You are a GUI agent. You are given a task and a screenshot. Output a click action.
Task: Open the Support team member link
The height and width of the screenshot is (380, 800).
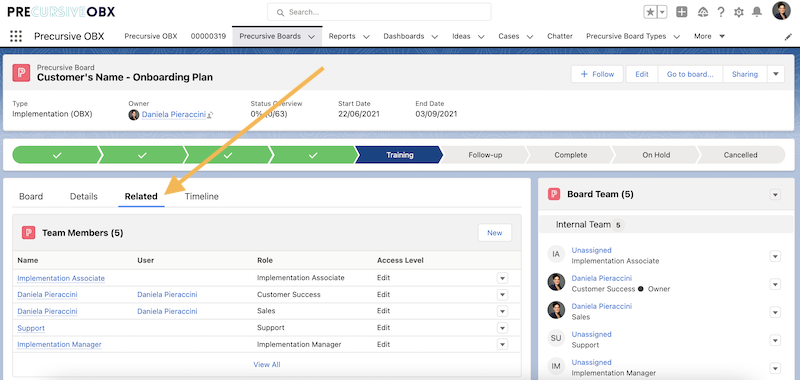pyautogui.click(x=31, y=328)
